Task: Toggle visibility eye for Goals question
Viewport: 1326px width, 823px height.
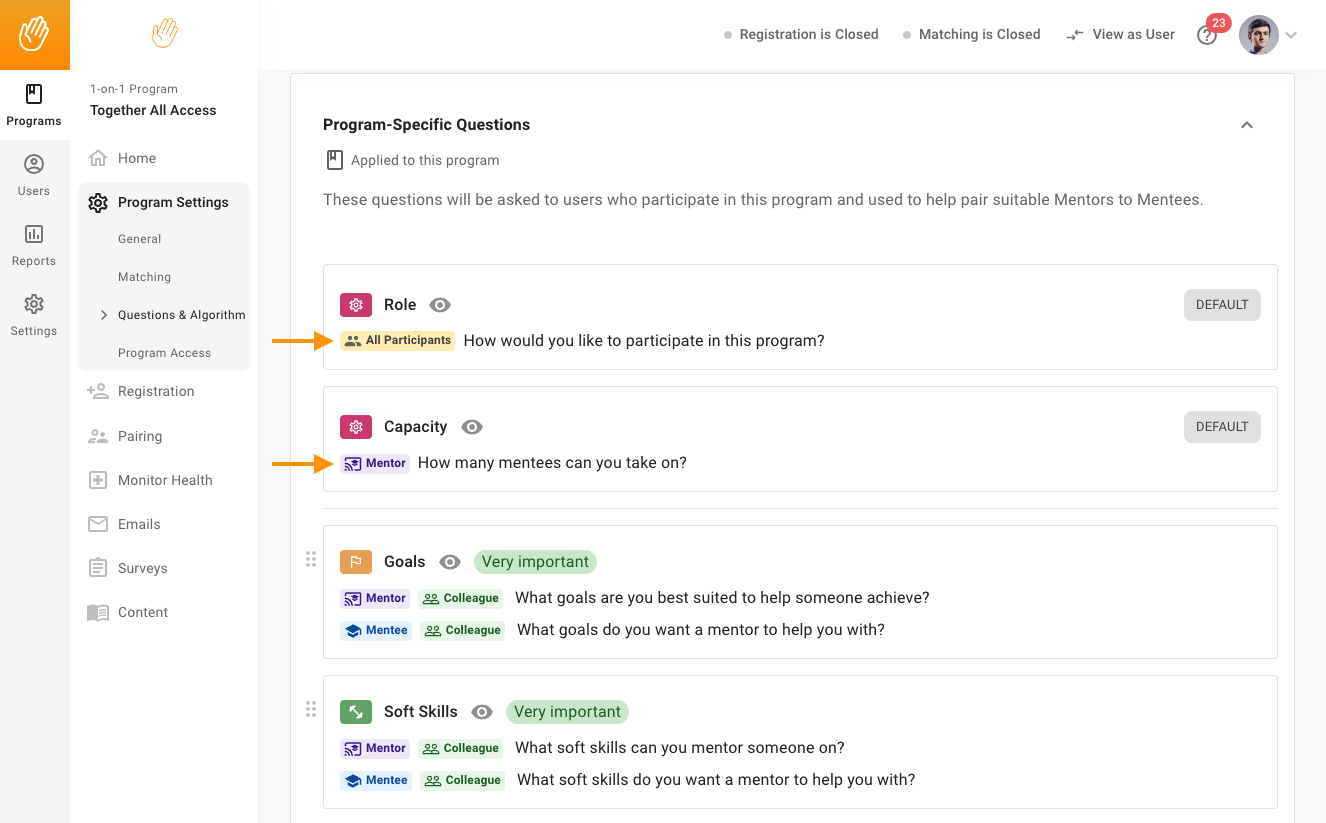Action: click(x=450, y=562)
